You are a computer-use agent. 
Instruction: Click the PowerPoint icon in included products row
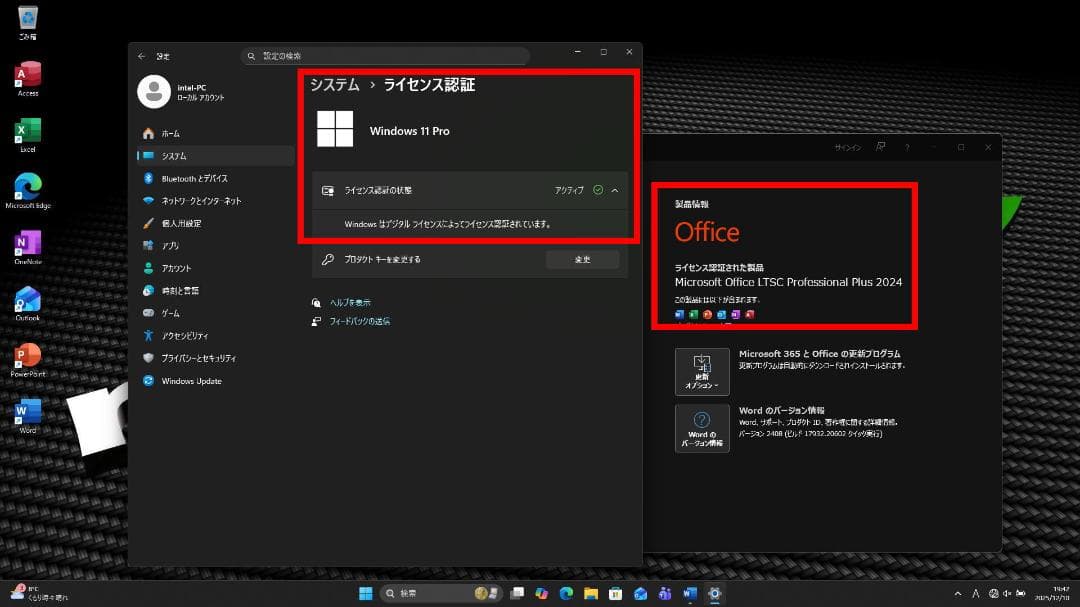[708, 314]
